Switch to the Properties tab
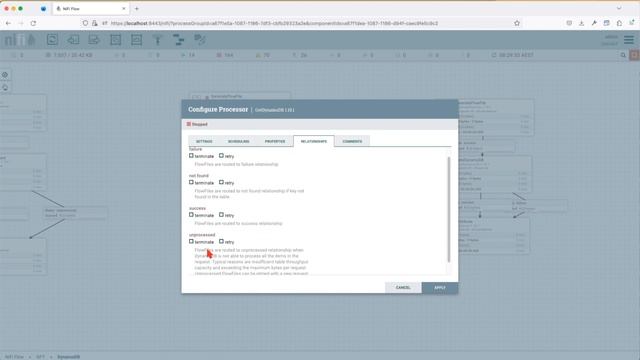This screenshot has width=640, height=360. (275, 141)
